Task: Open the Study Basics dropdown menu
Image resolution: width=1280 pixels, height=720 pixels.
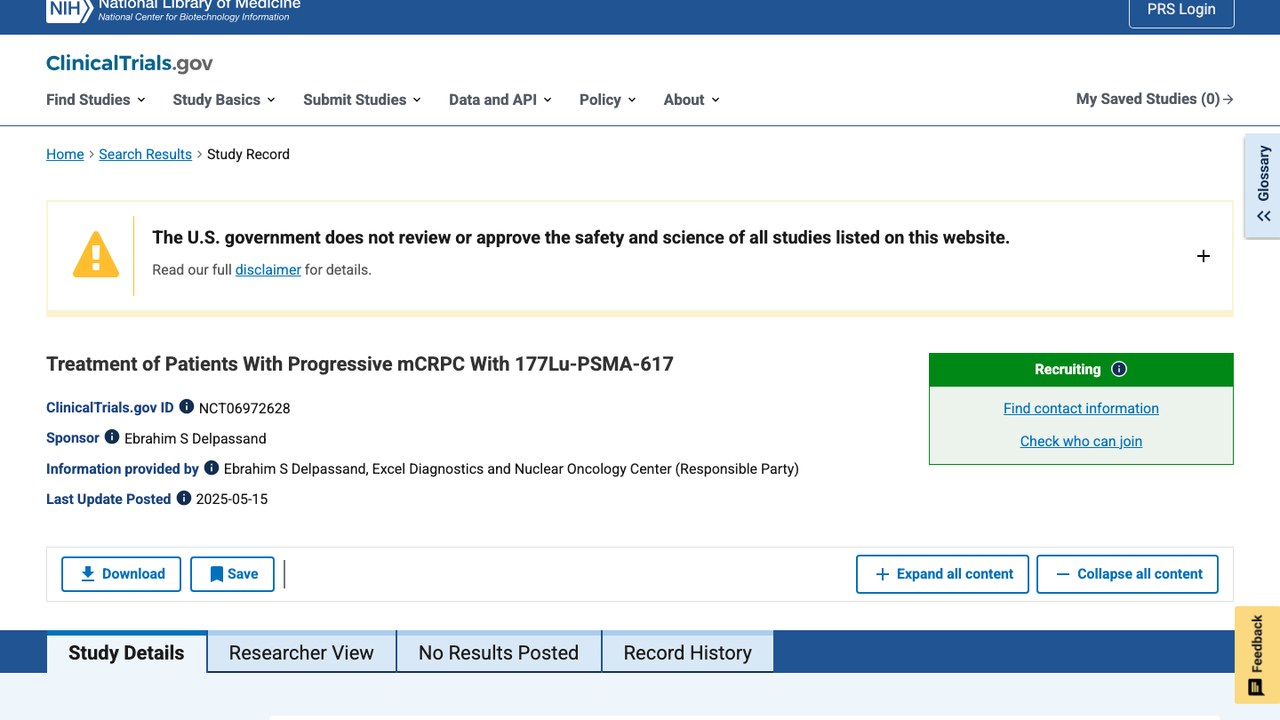Action: 224,99
